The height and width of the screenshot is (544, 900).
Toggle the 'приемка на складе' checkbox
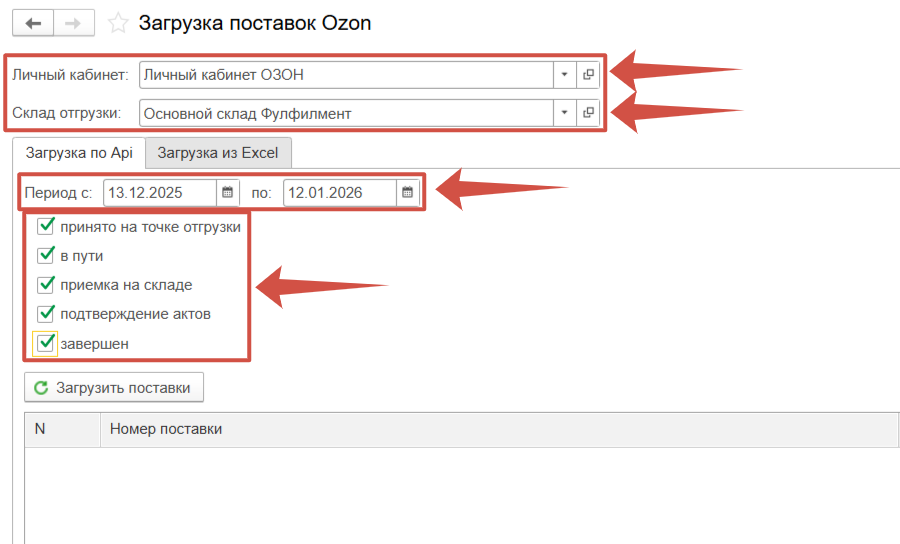tap(45, 284)
